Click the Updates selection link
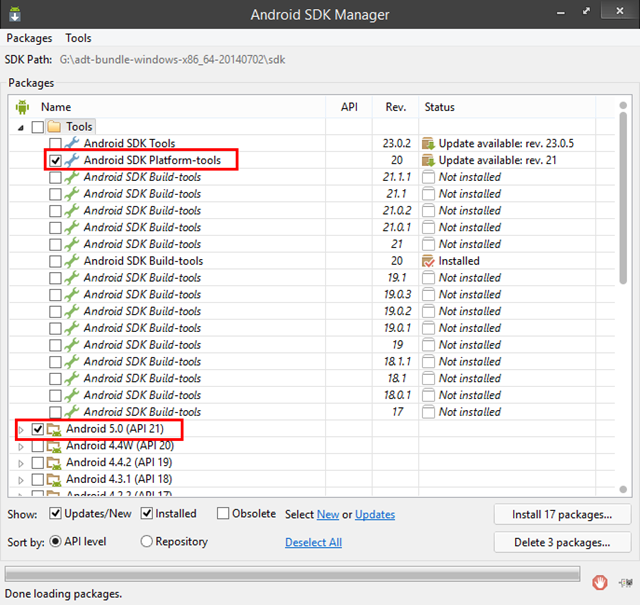Image resolution: width=640 pixels, height=605 pixels. (375, 514)
